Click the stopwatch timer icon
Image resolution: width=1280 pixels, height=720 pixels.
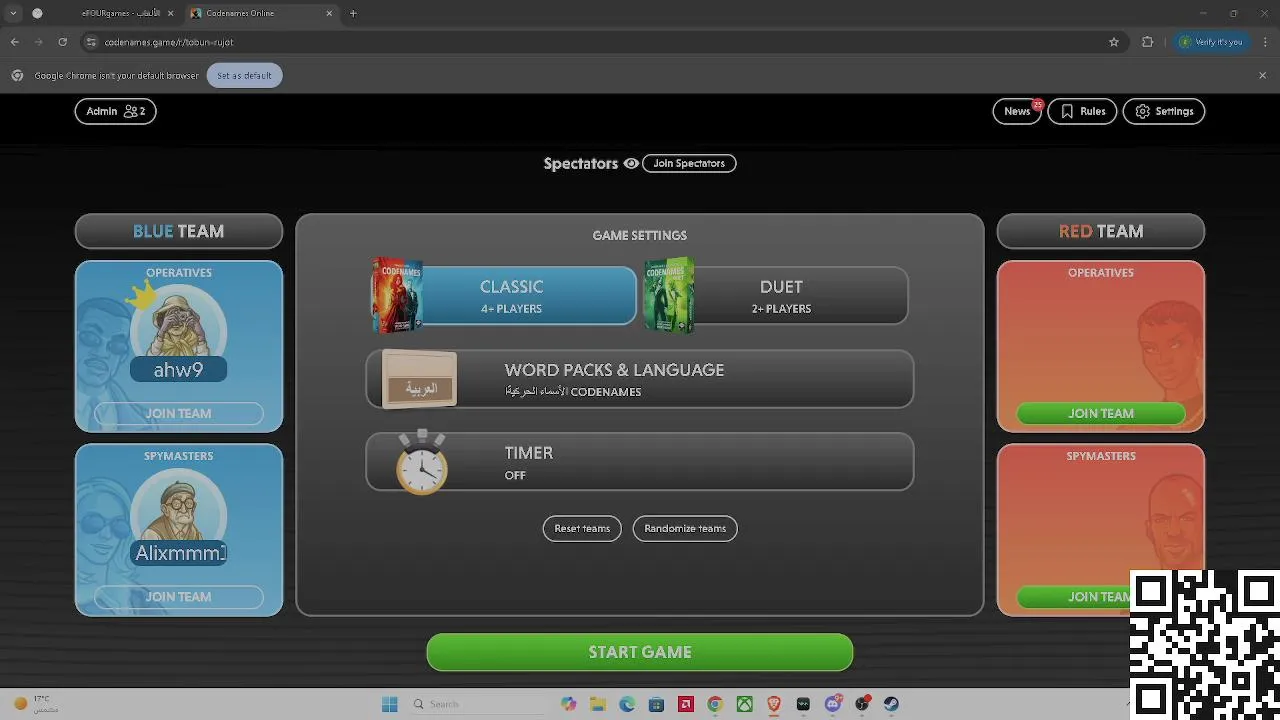[x=421, y=463]
